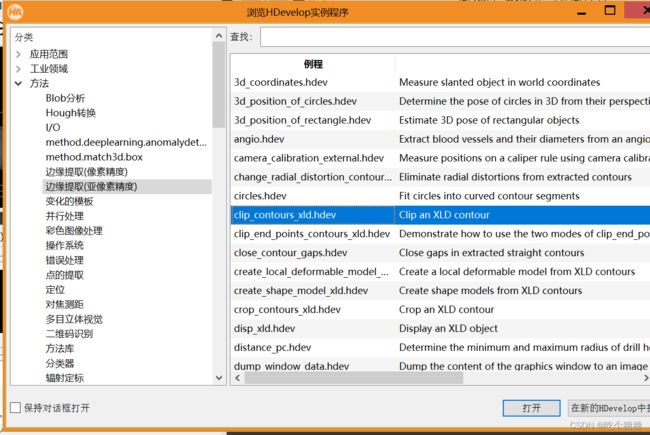
Task: Click description 'Fit circles into curved contour segments'
Action: coord(489,196)
